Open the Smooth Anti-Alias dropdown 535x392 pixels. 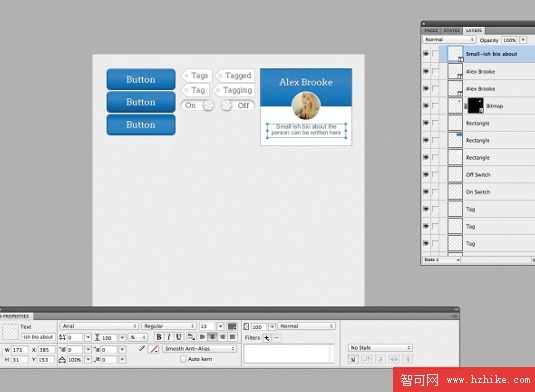pyautogui.click(x=200, y=349)
